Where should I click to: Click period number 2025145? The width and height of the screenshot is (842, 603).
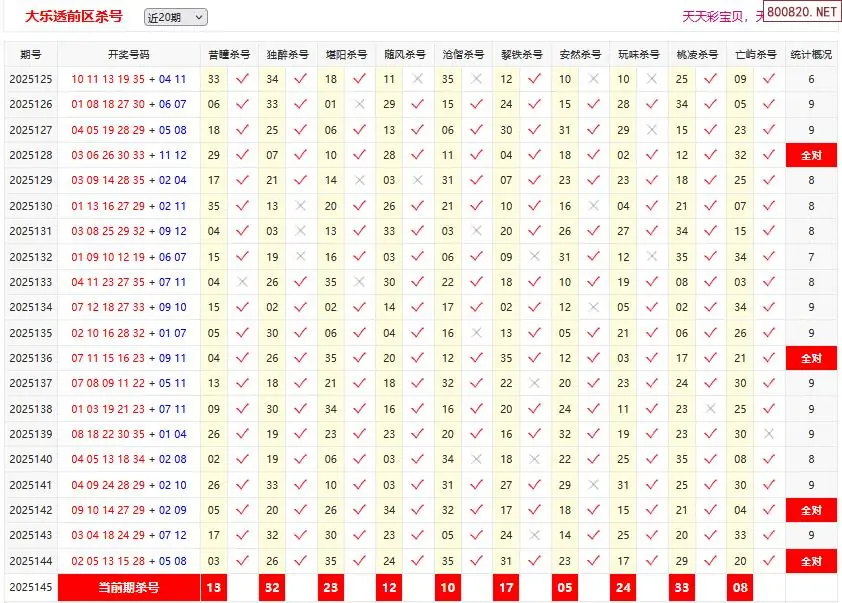coord(31,587)
